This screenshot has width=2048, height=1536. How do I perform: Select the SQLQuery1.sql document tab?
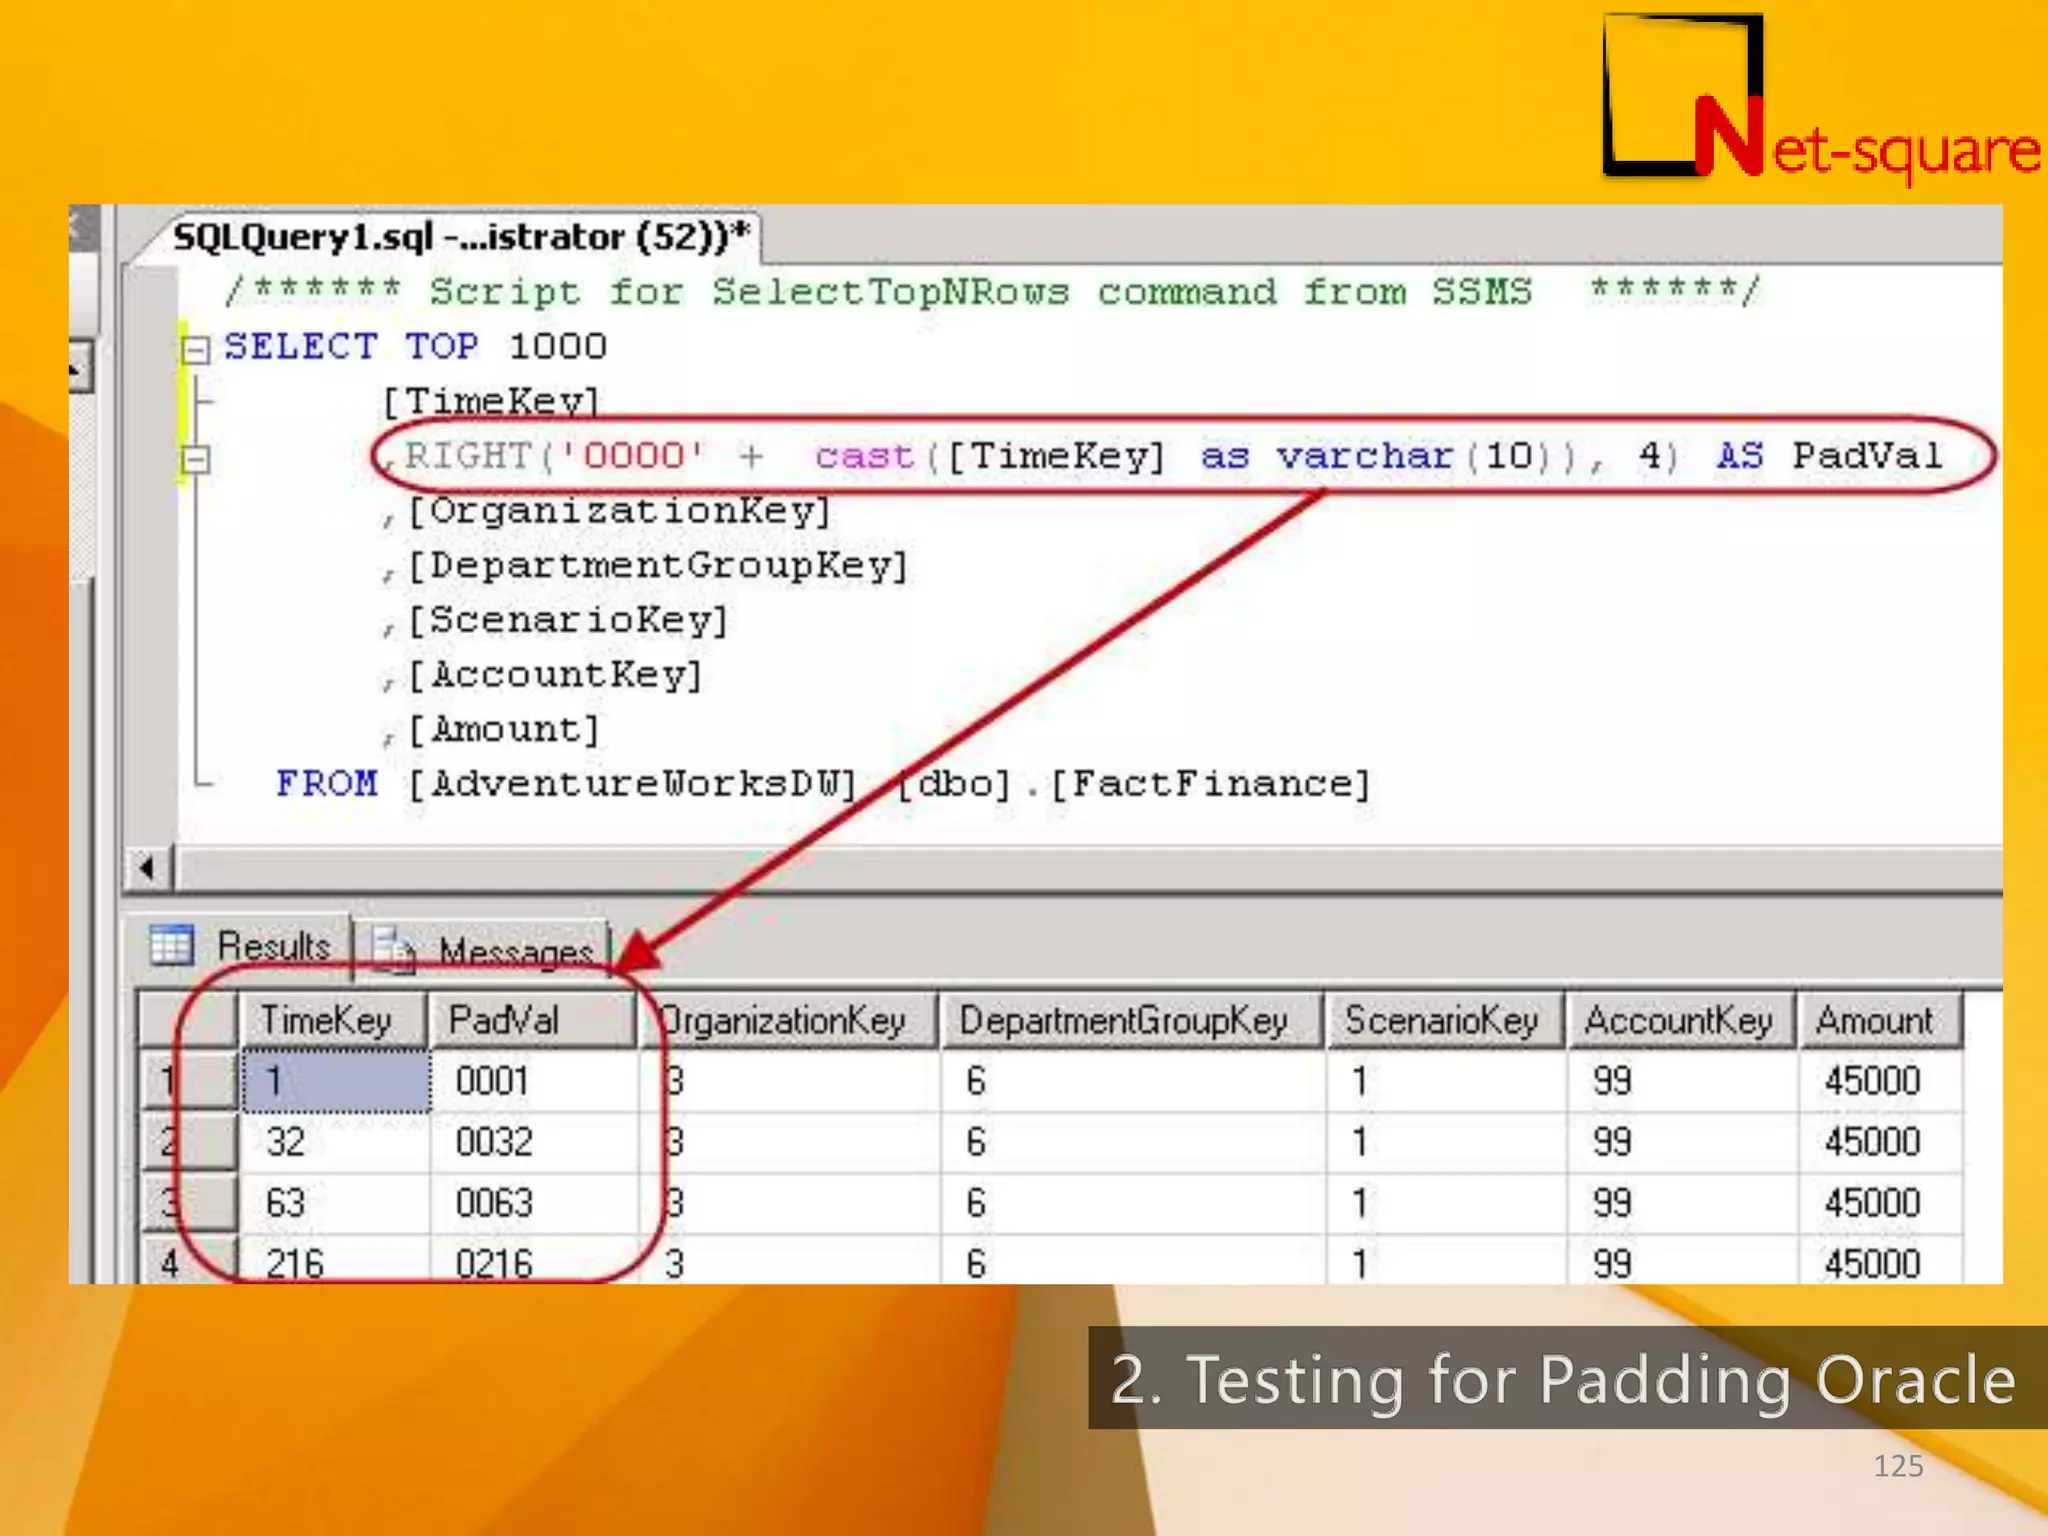coord(460,237)
